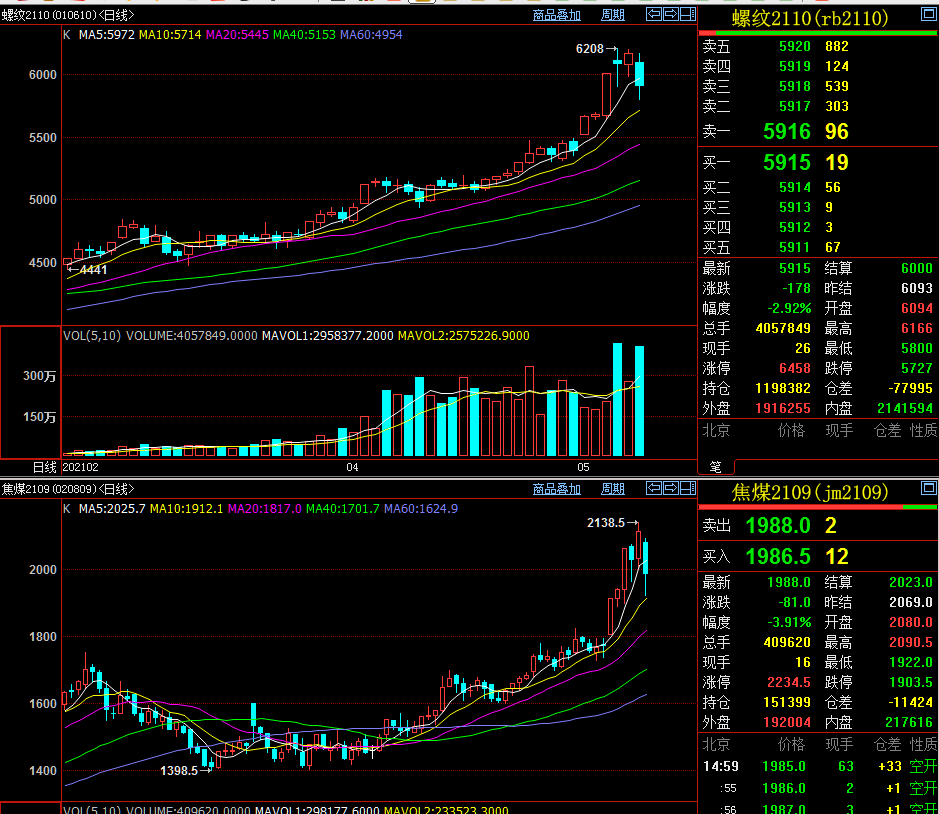Click the 05 date marker on time axis
939x814 pixels.
point(583,467)
